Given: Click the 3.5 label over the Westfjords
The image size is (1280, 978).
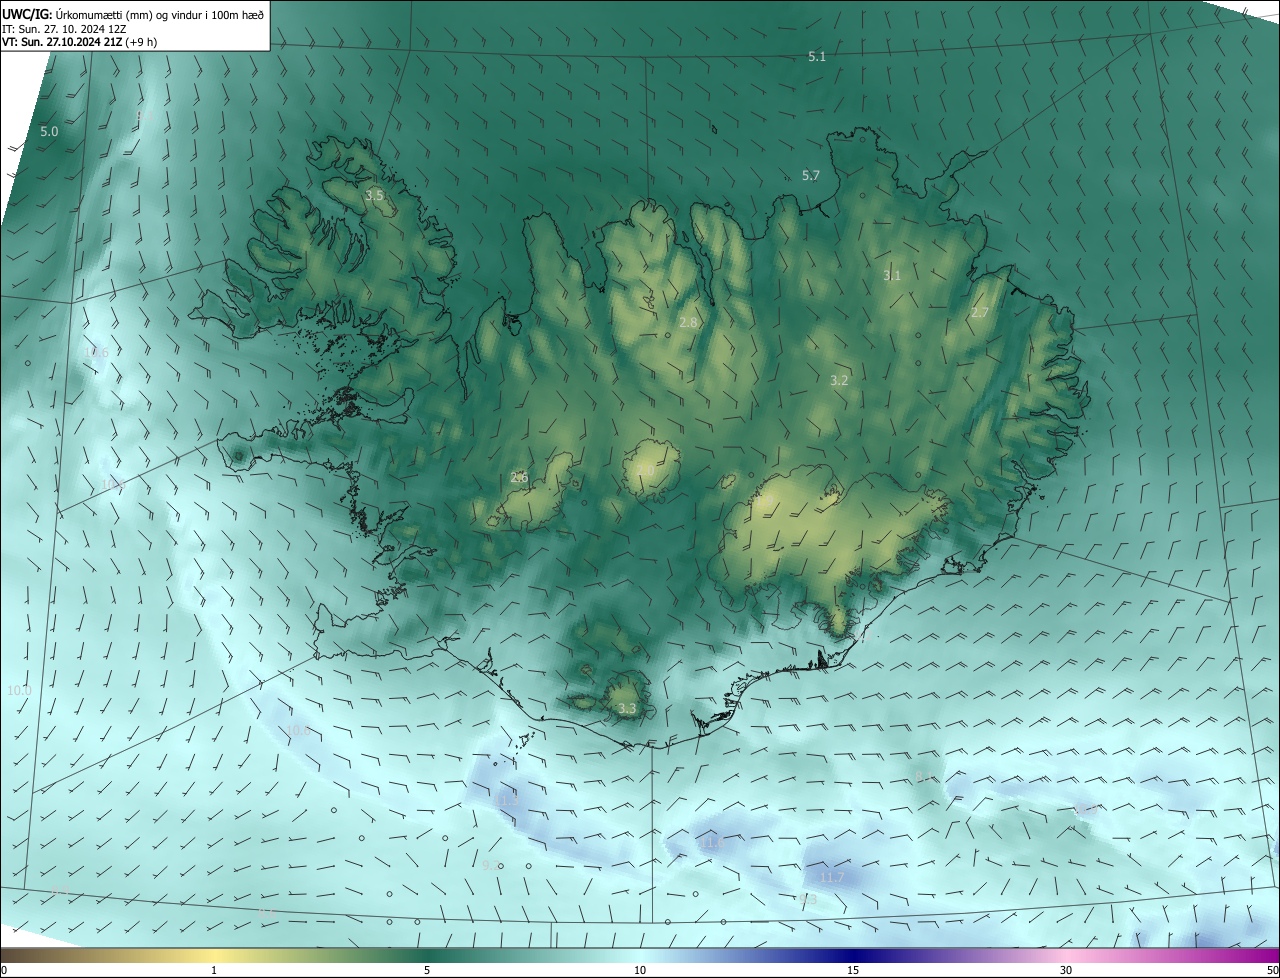Looking at the screenshot, I should [x=374, y=195].
